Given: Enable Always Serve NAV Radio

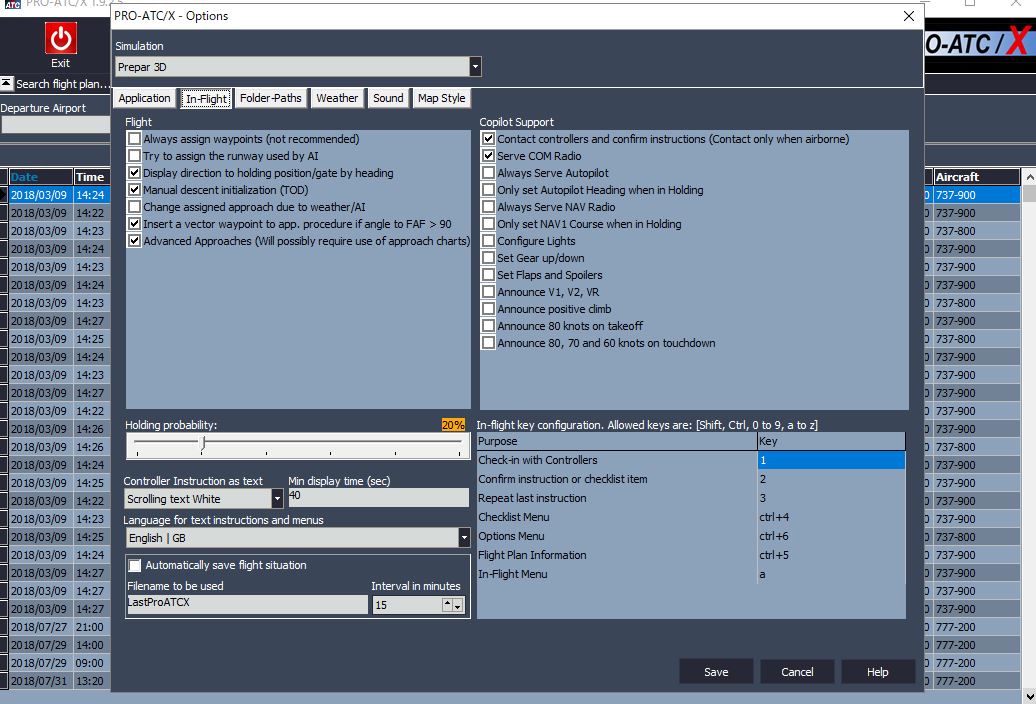Looking at the screenshot, I should [488, 207].
